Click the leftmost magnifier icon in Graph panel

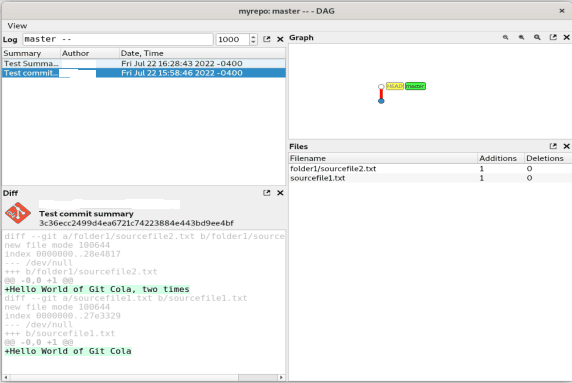click(505, 38)
